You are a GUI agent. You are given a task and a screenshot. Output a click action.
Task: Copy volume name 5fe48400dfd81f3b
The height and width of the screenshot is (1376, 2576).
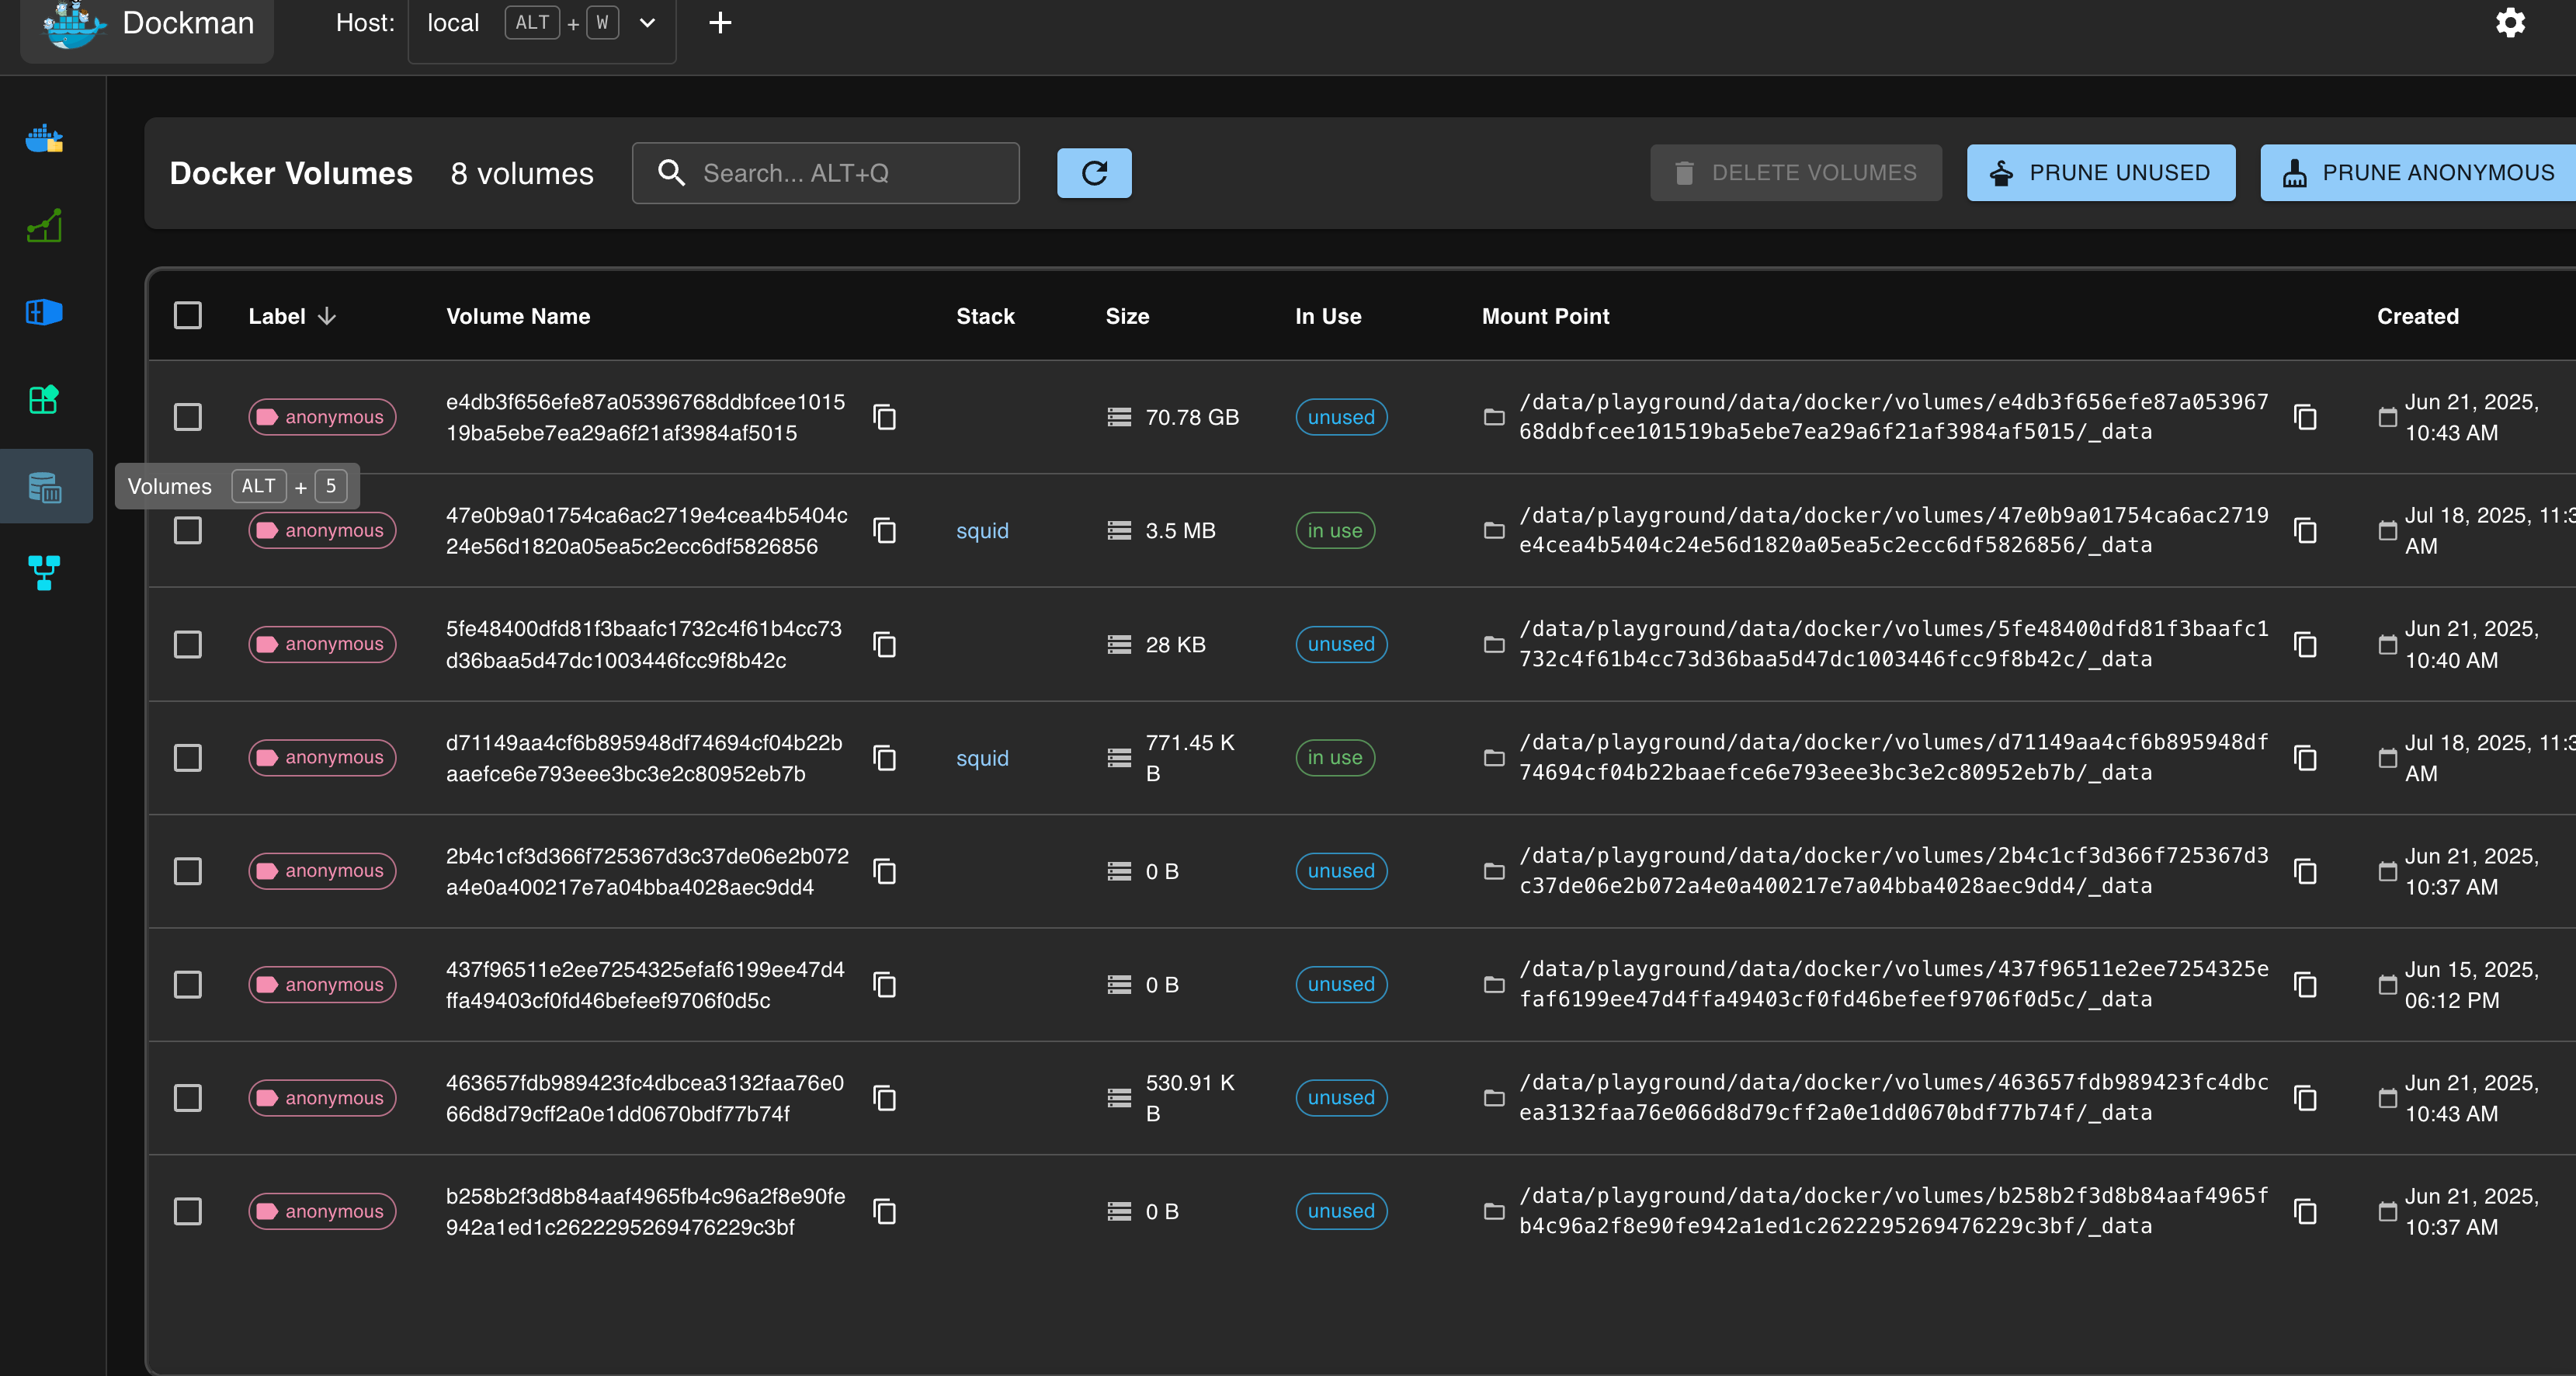point(885,644)
